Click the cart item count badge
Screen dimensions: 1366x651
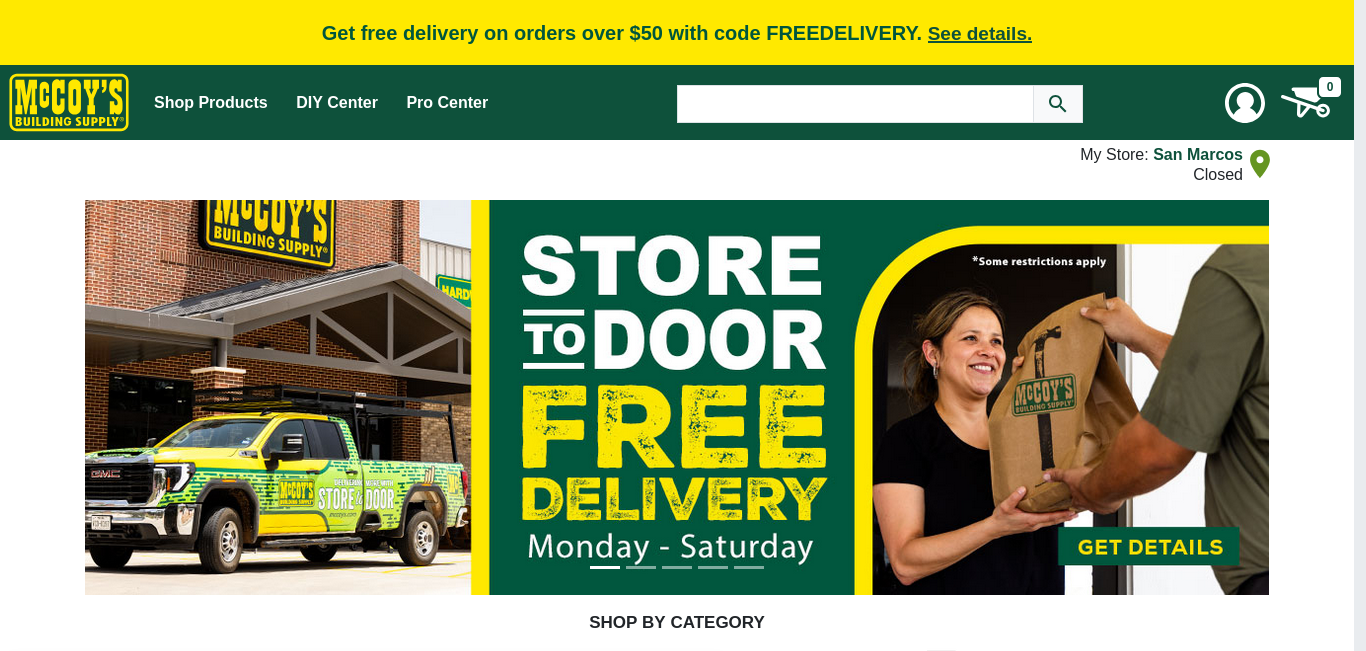pyautogui.click(x=1330, y=87)
